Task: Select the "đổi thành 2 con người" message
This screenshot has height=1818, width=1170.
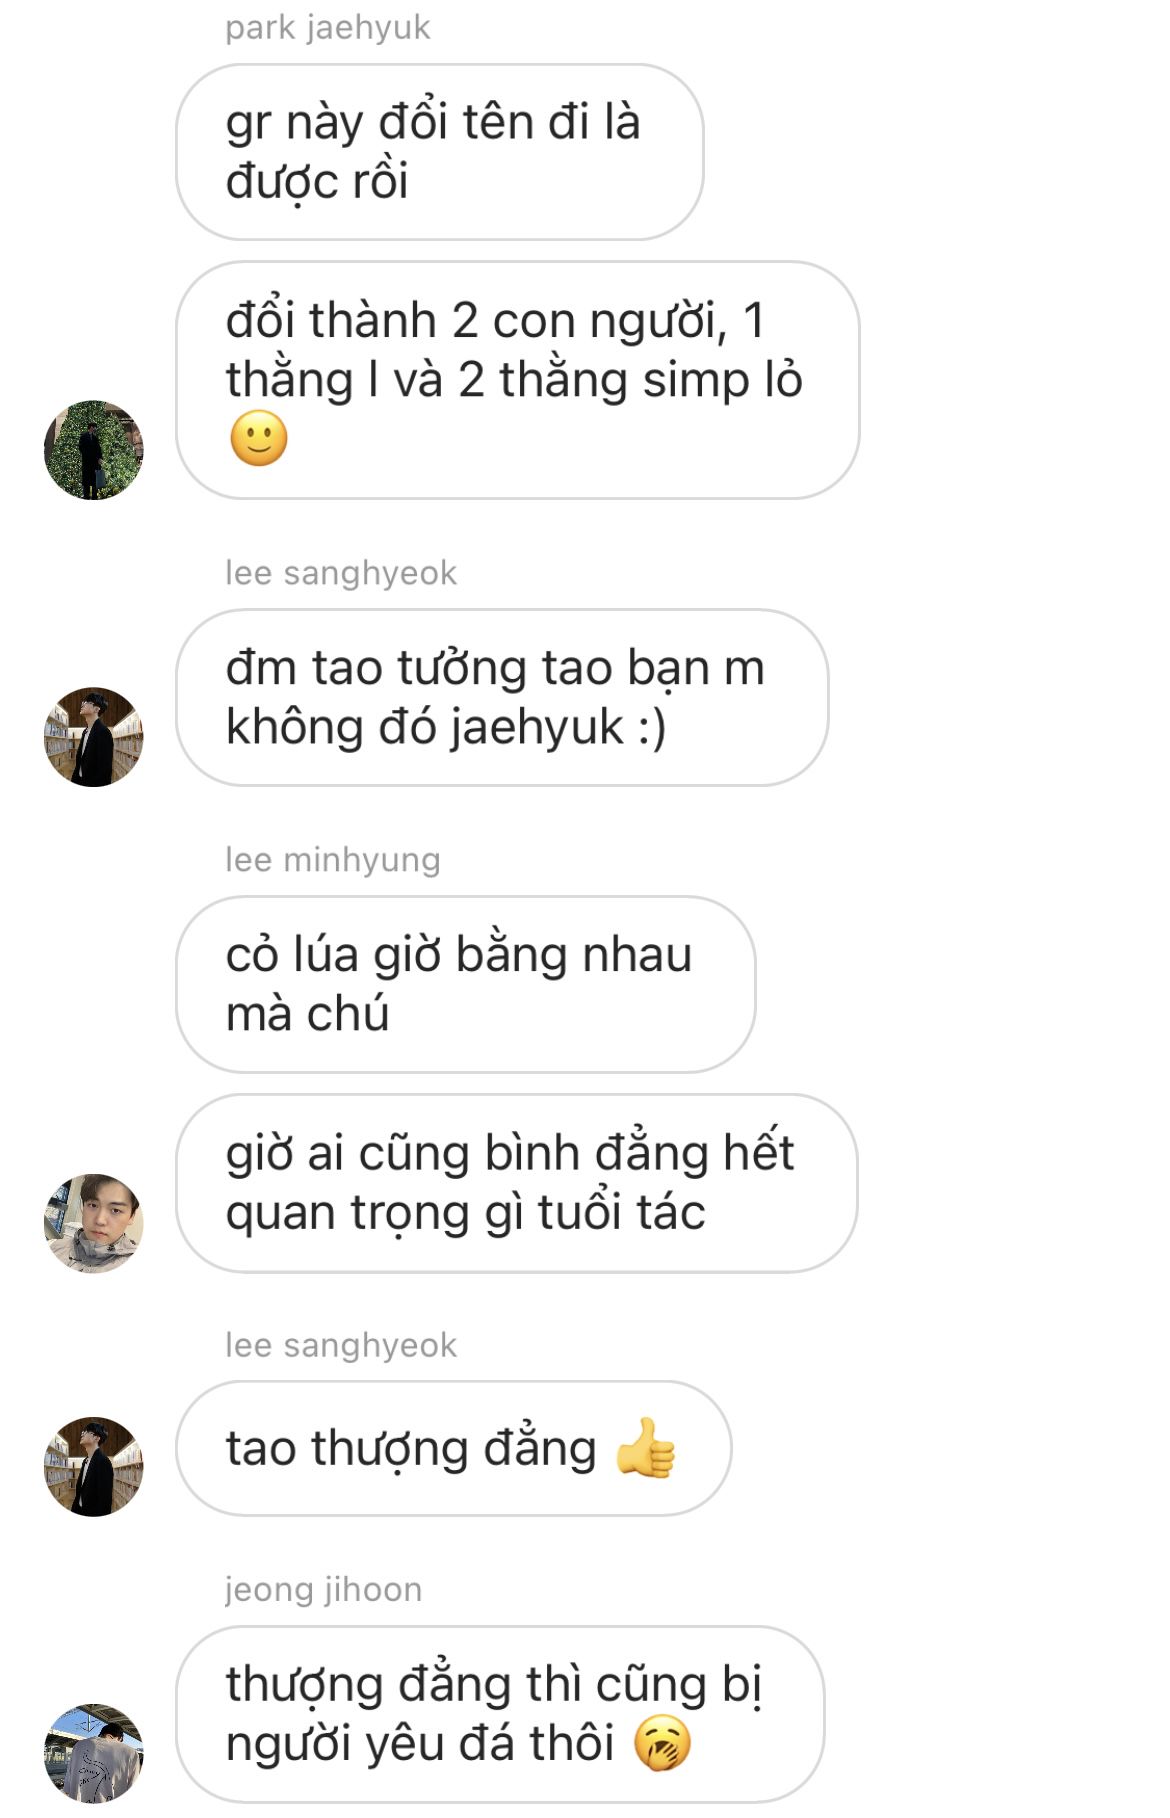Action: pyautogui.click(x=518, y=380)
